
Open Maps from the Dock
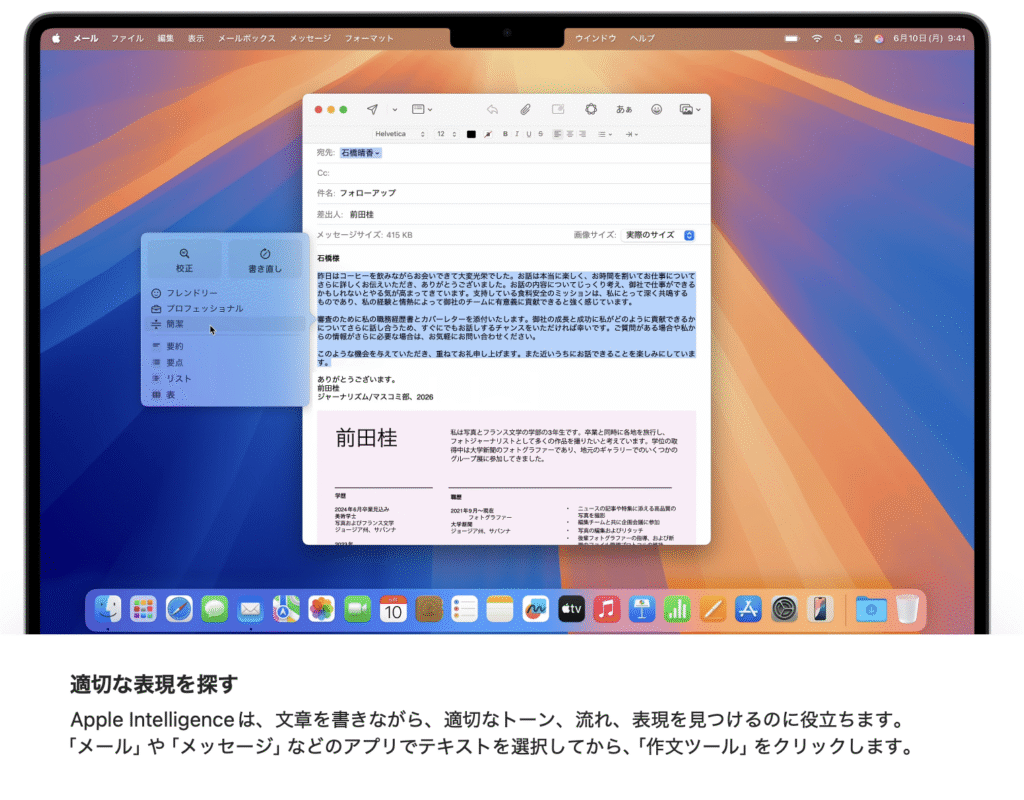pyautogui.click(x=285, y=609)
